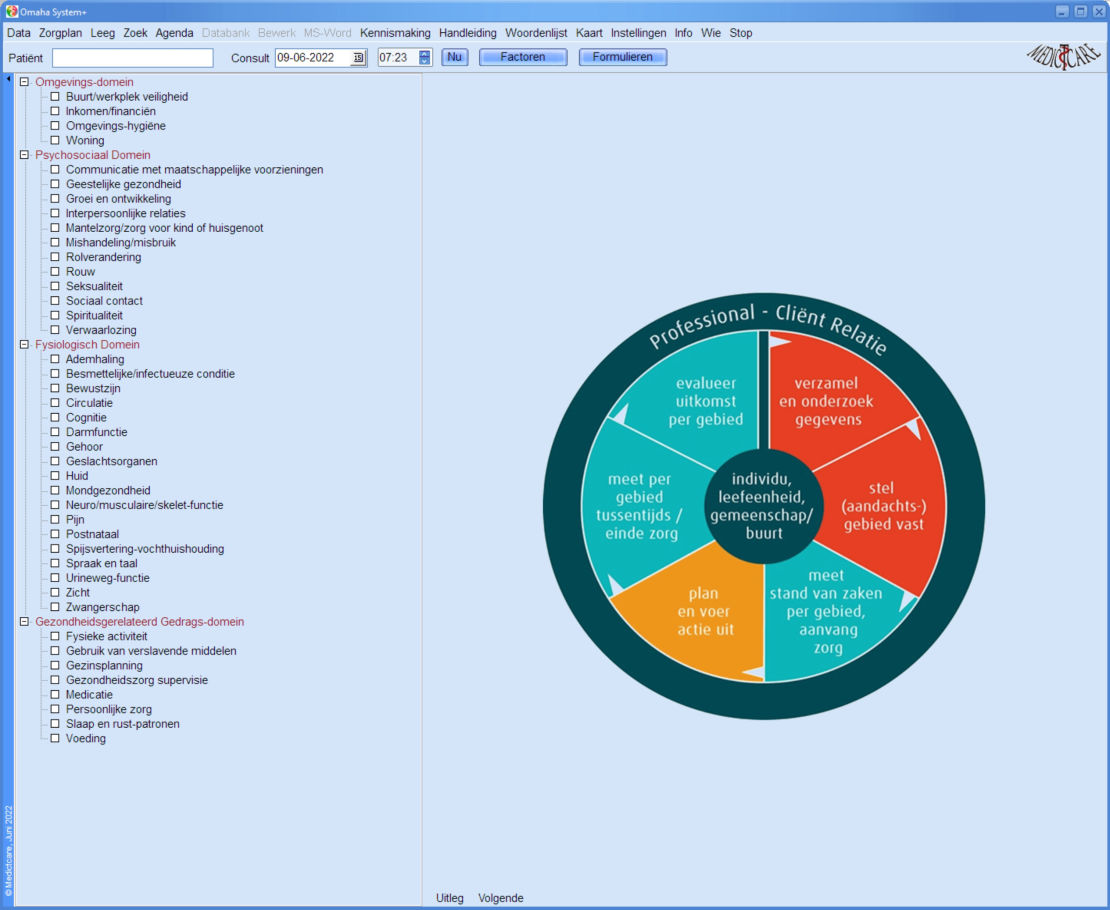Open the Instellingen menu
This screenshot has width=1110, height=910.
(639, 32)
